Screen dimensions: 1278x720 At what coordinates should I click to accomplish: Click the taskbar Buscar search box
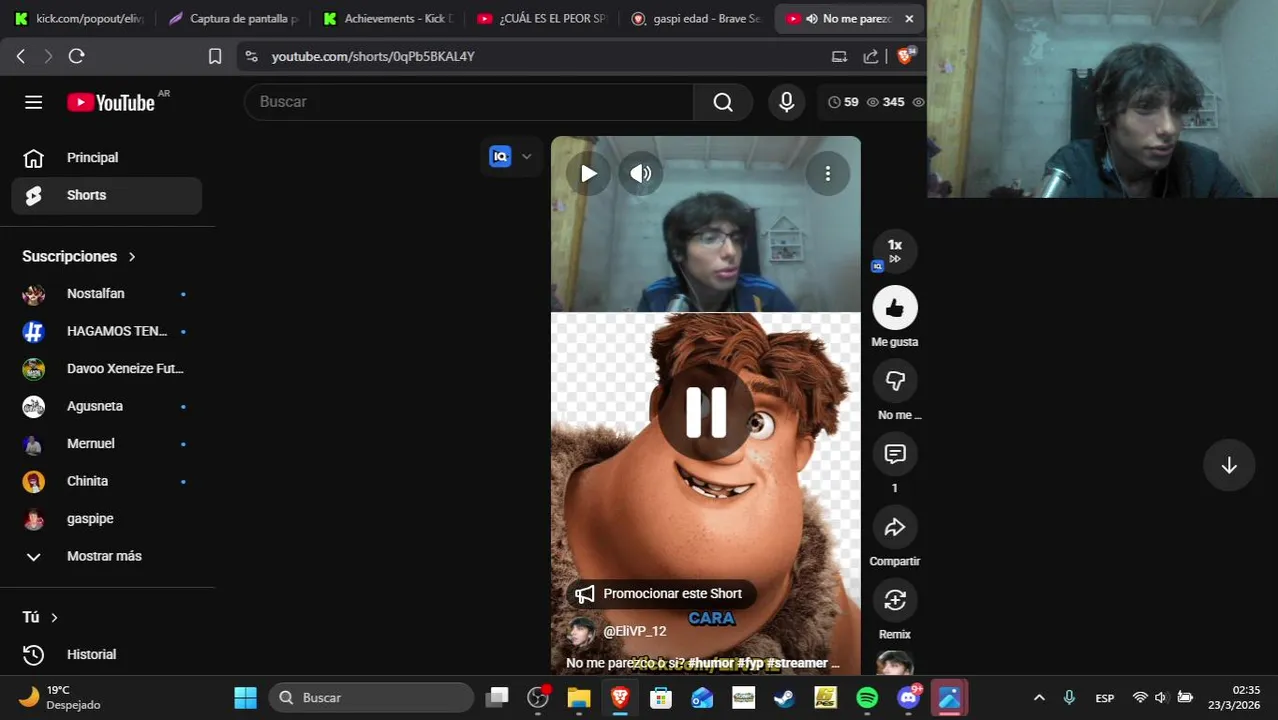coord(371,697)
